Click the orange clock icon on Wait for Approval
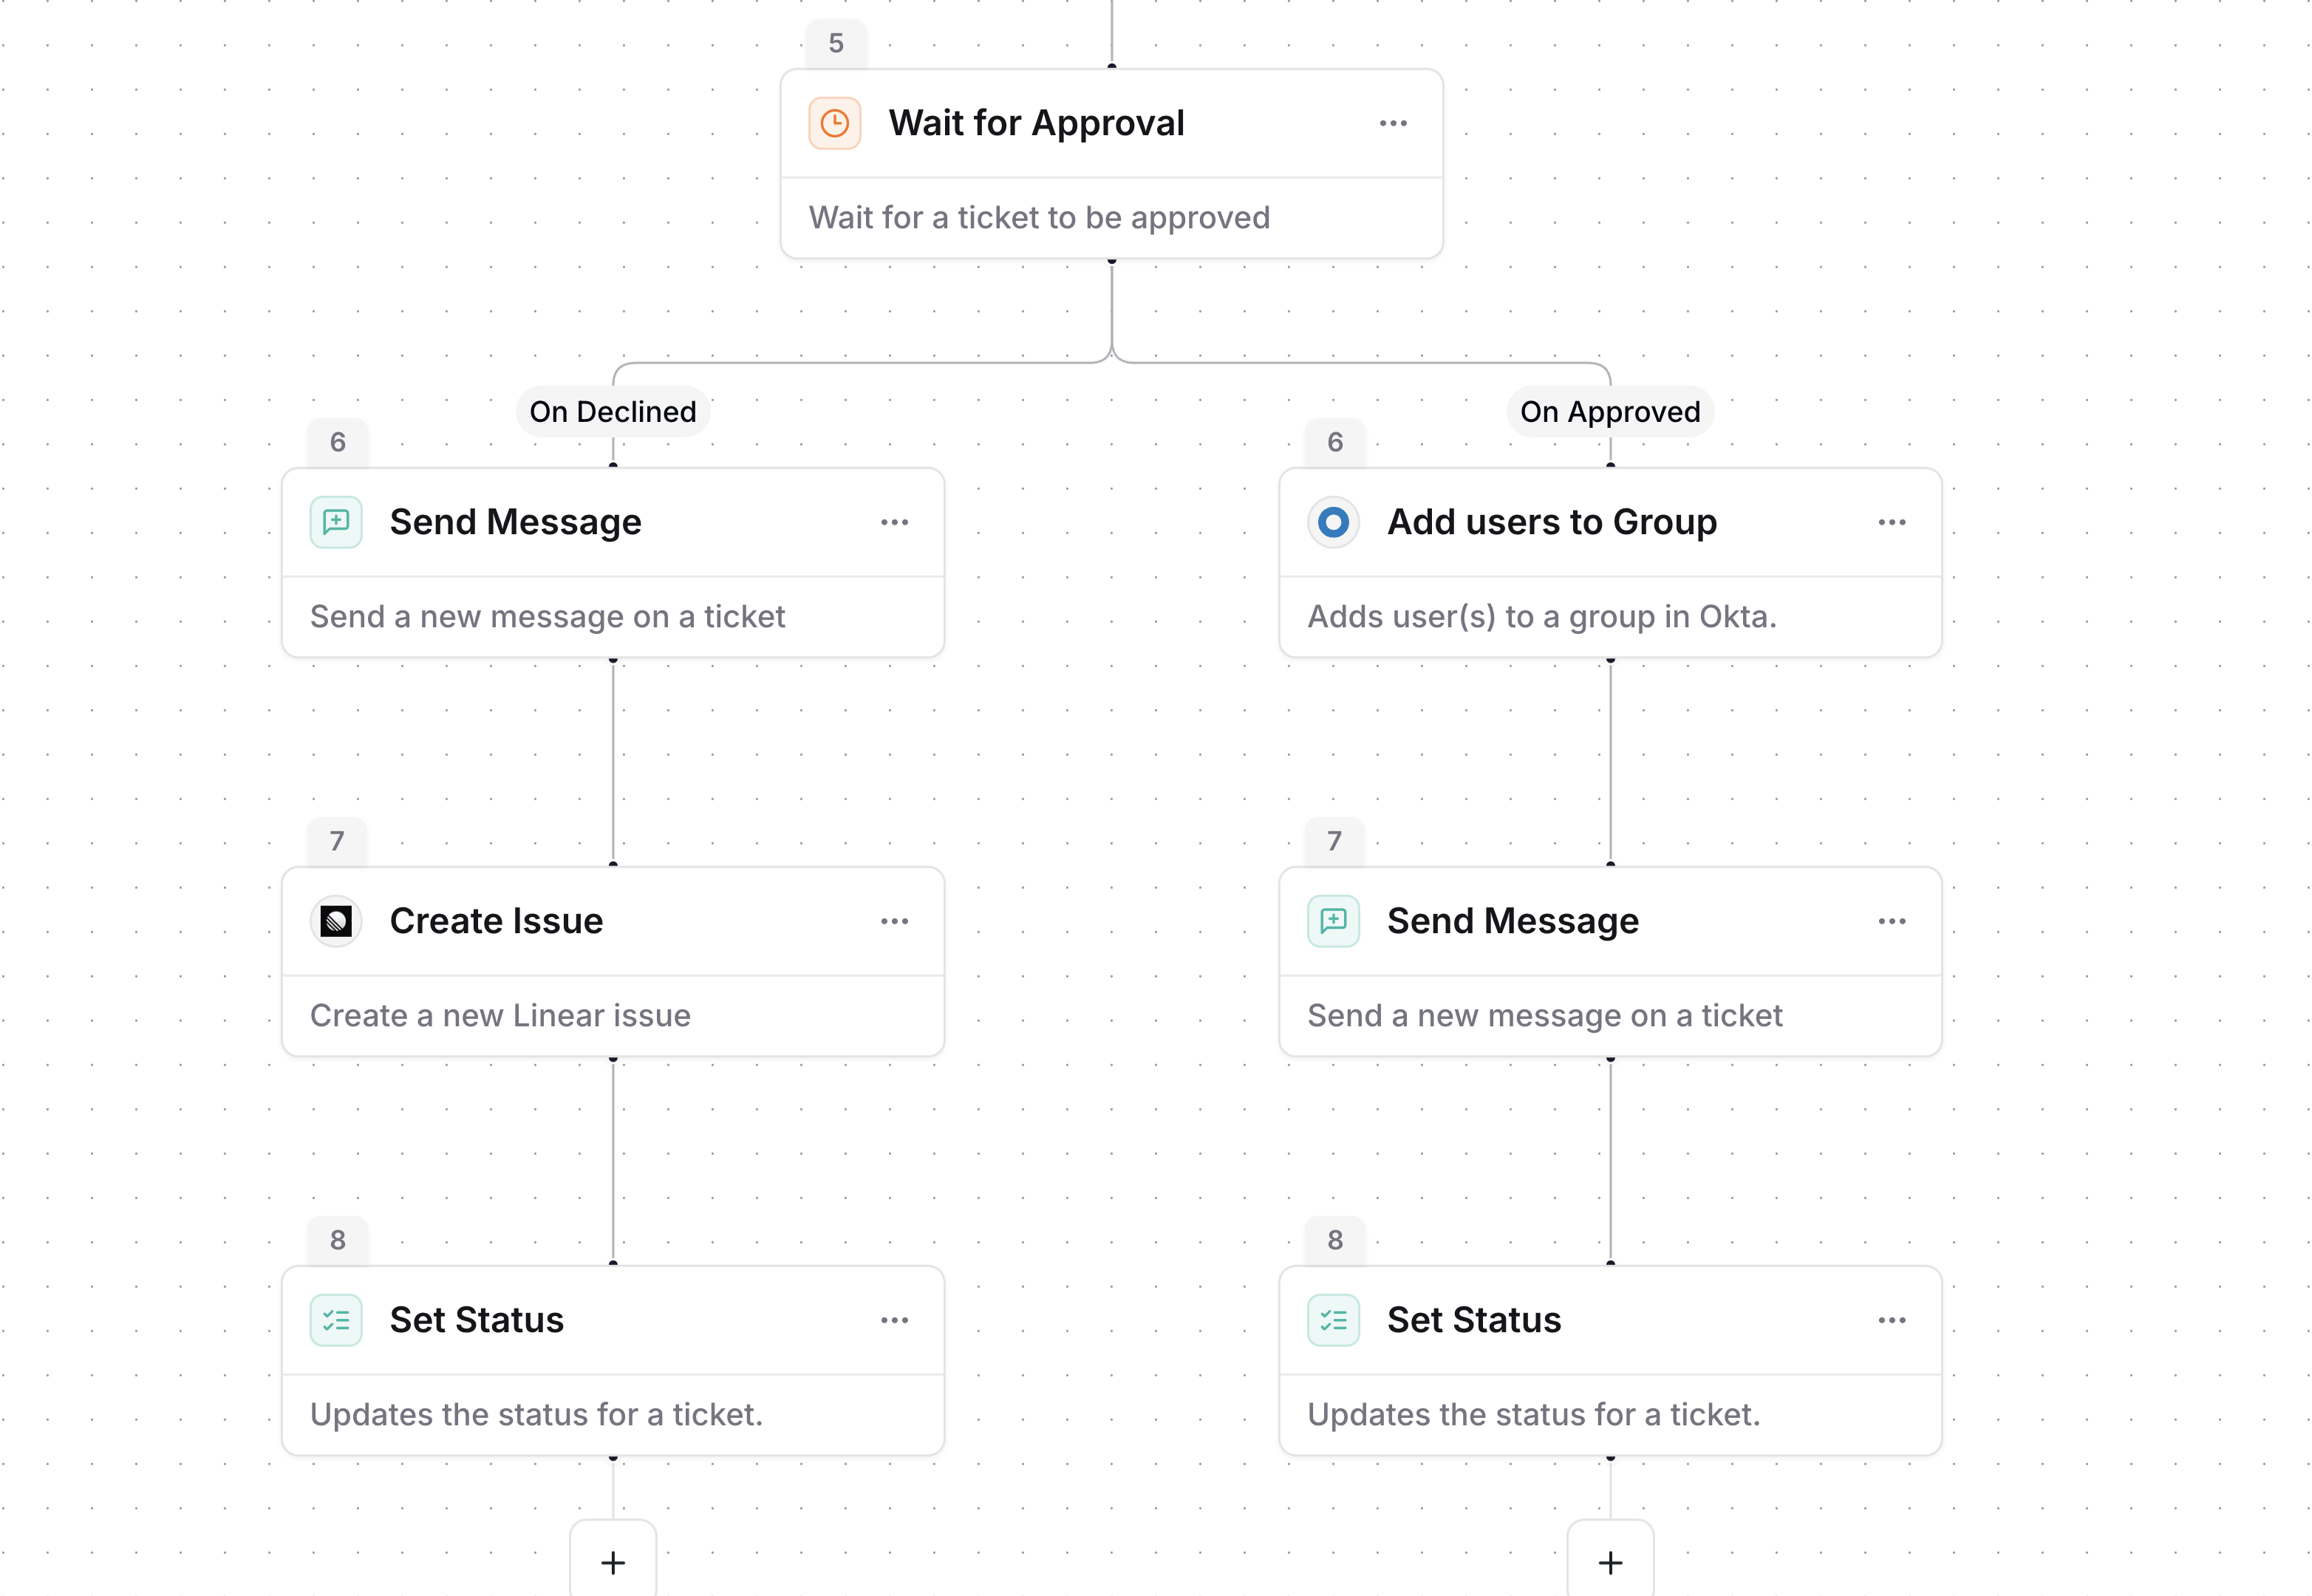 click(x=834, y=123)
